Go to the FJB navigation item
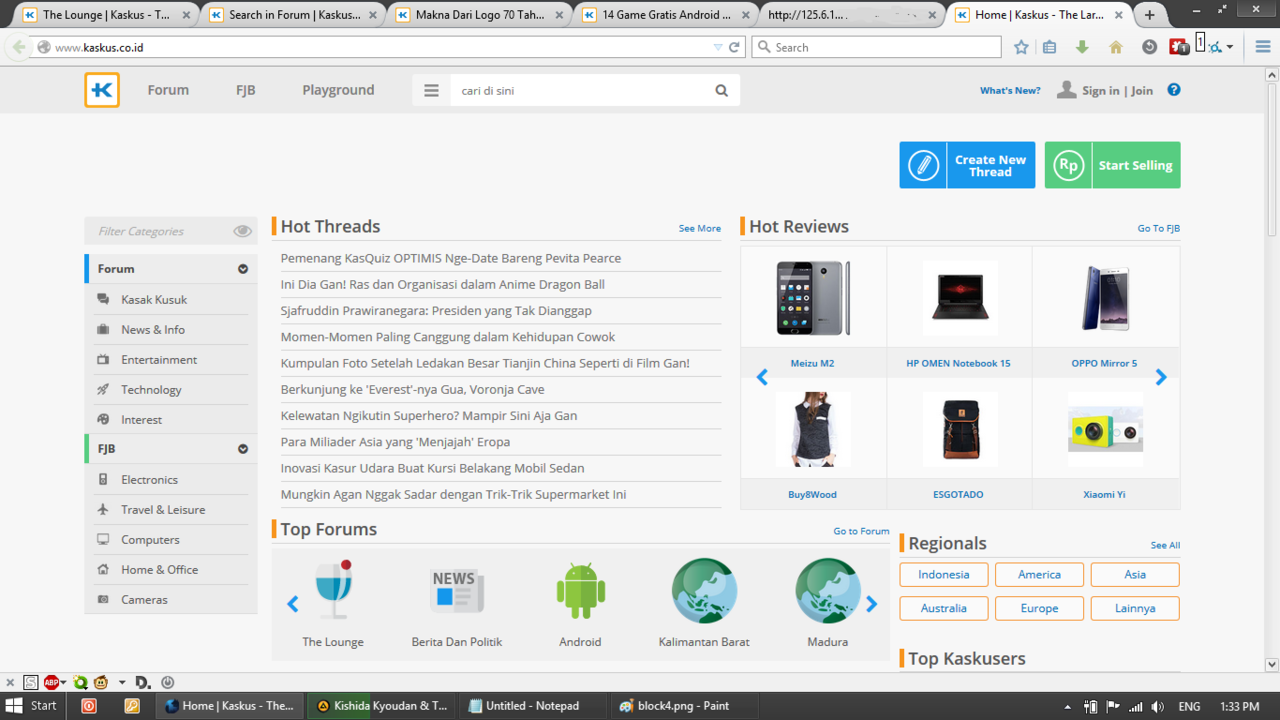Screen dimensions: 1280x720 (246, 90)
